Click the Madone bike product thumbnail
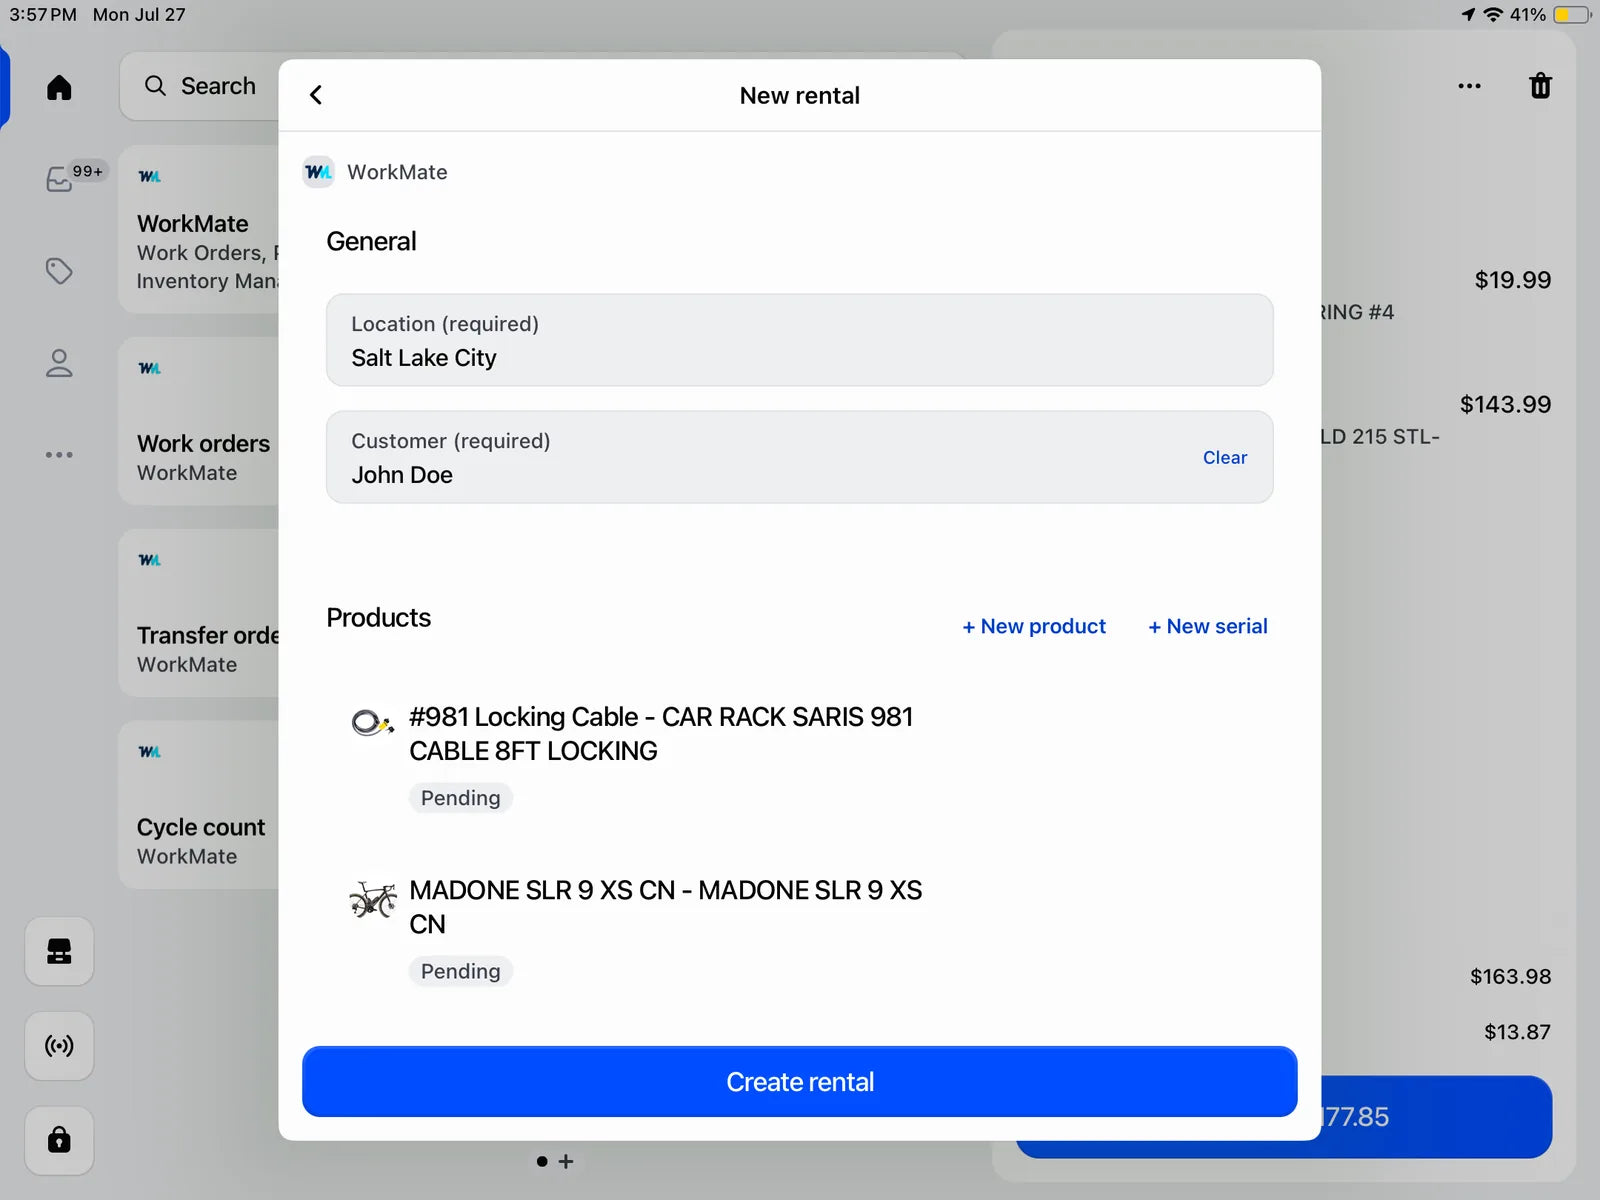The width and height of the screenshot is (1600, 1200). (x=372, y=898)
